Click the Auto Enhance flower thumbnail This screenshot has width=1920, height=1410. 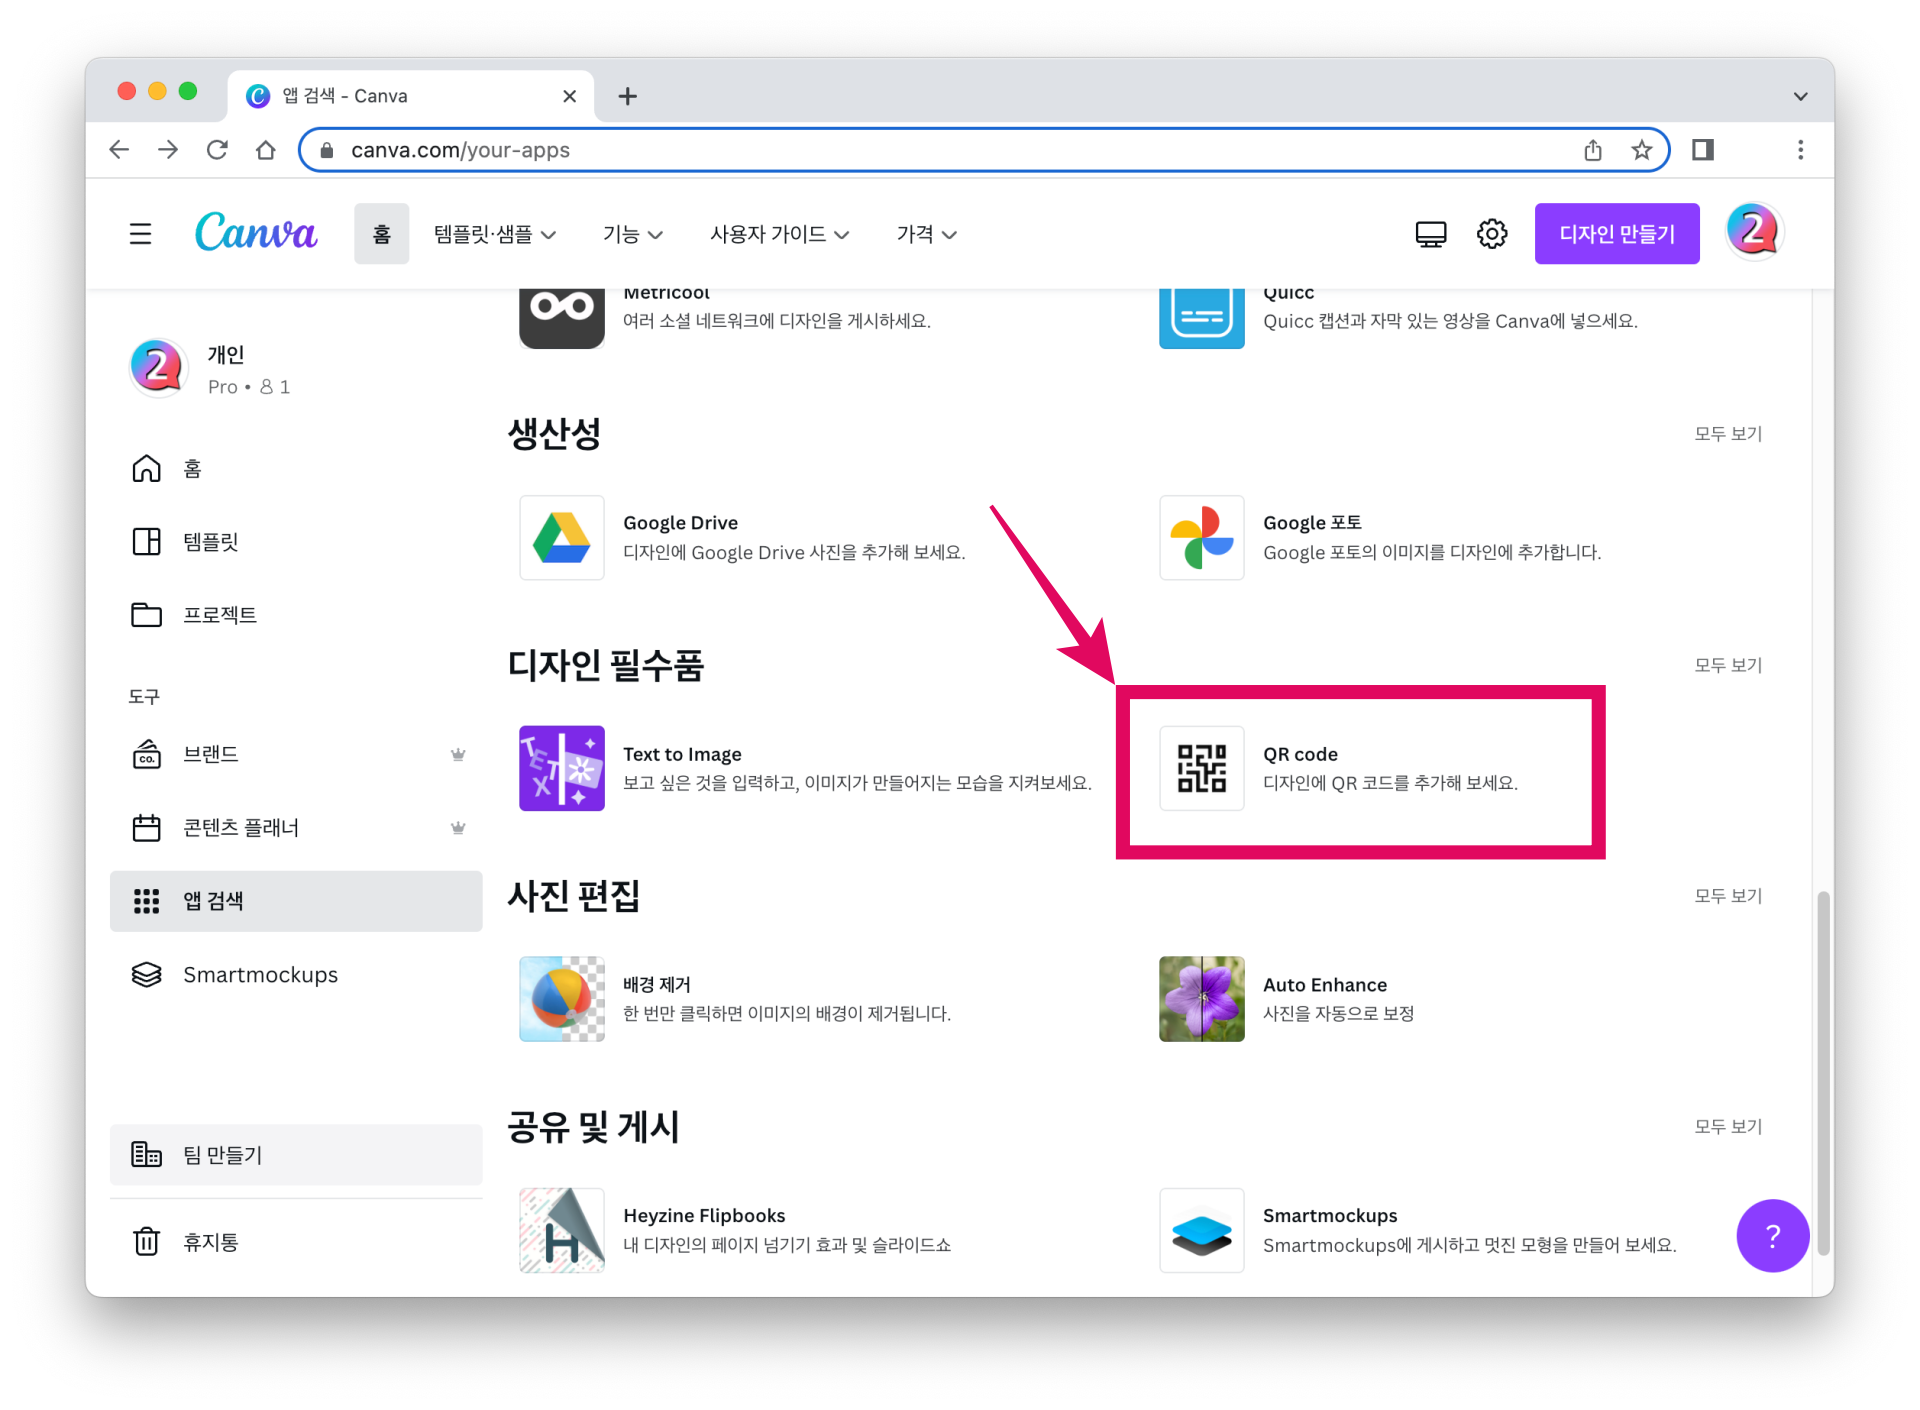1201,999
